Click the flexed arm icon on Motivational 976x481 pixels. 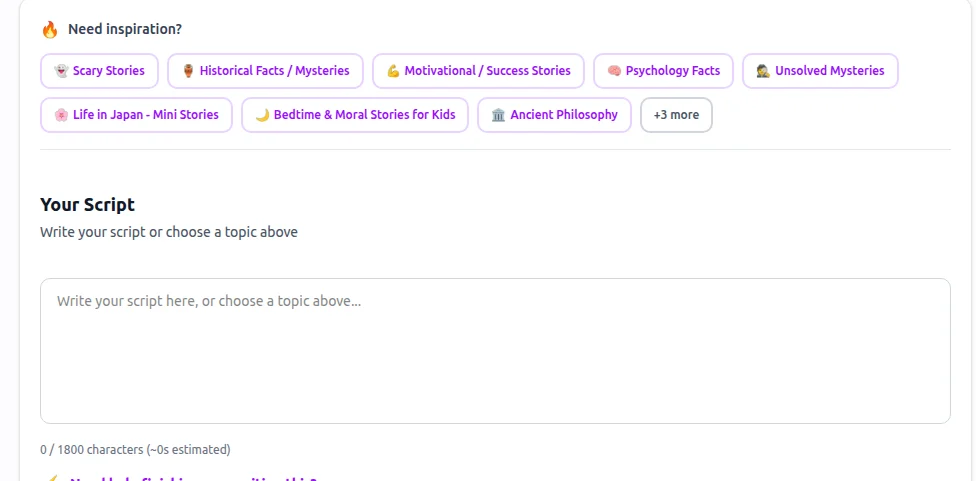[393, 71]
